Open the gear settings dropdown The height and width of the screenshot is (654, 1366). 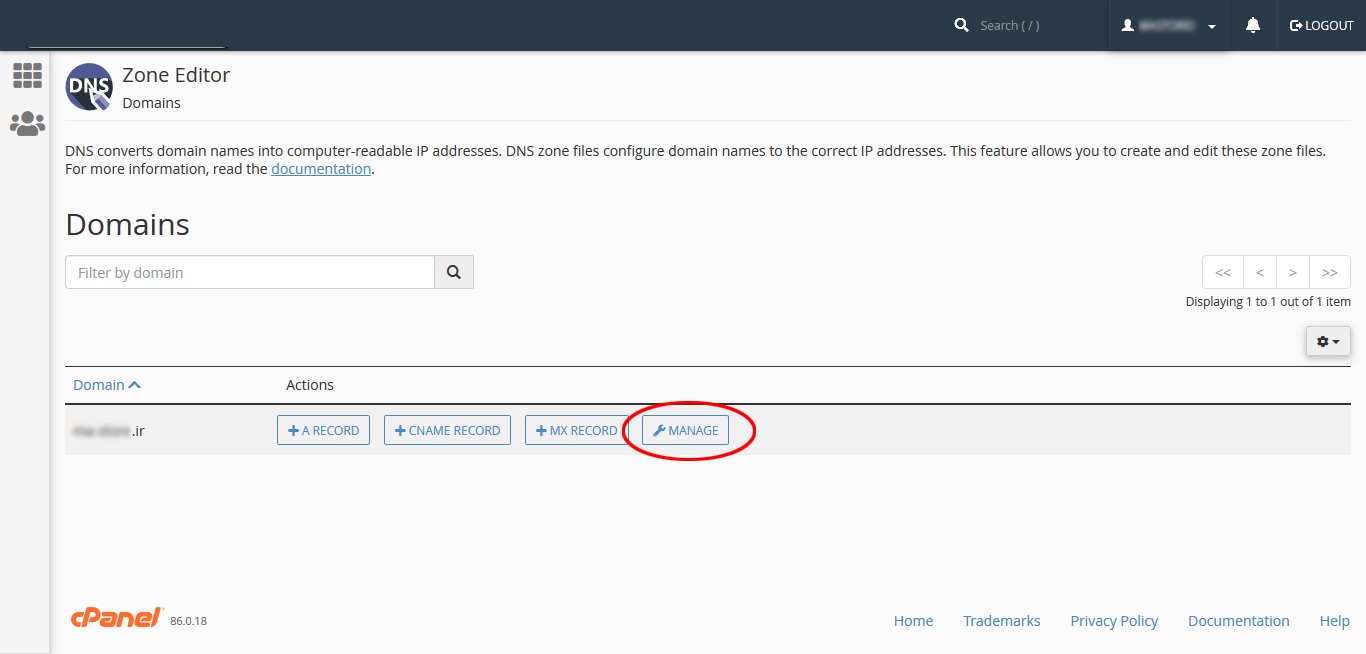click(x=1328, y=341)
